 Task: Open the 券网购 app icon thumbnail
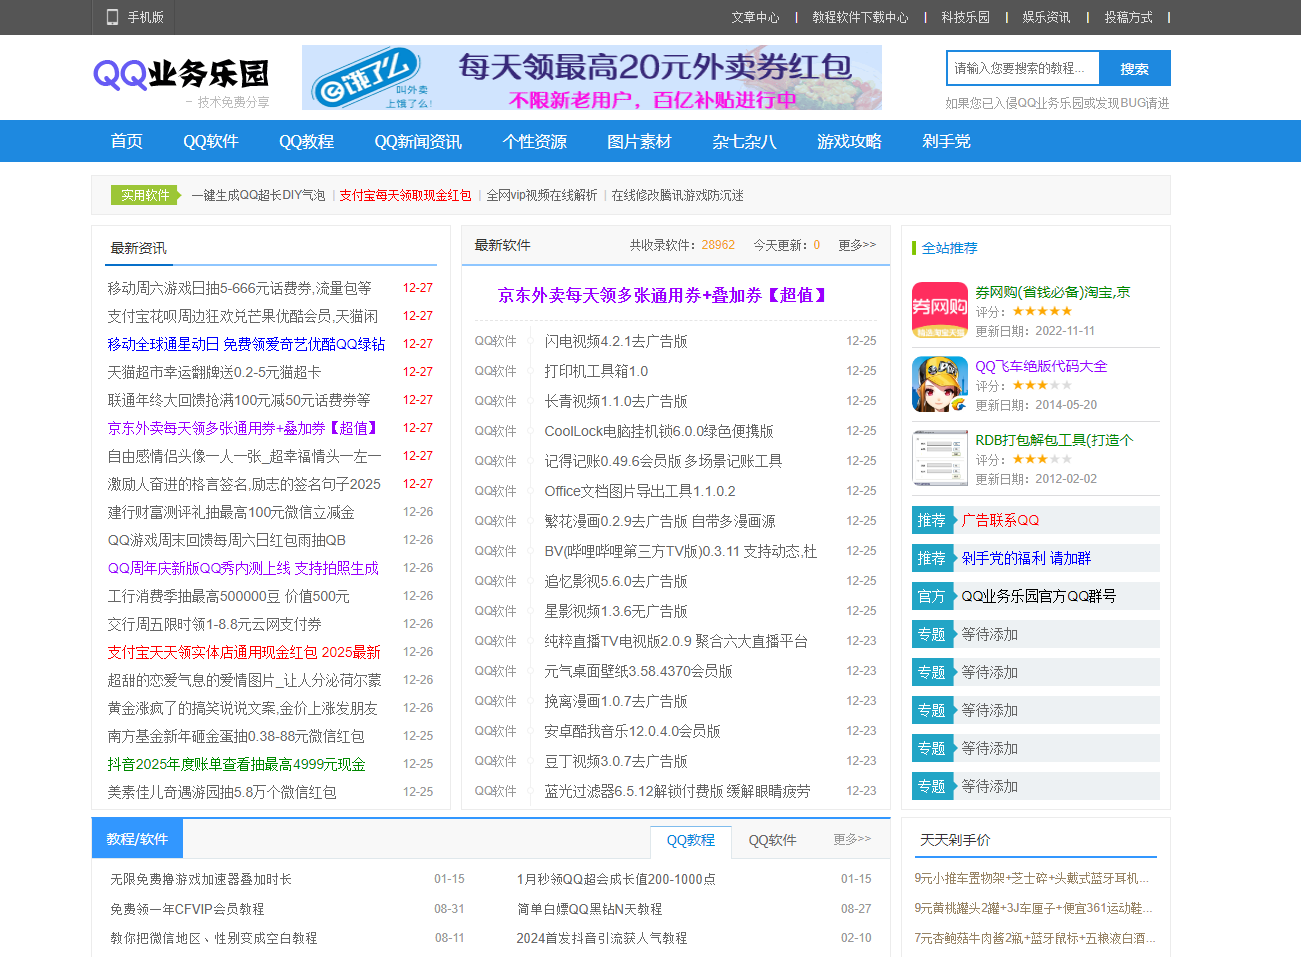click(x=939, y=310)
